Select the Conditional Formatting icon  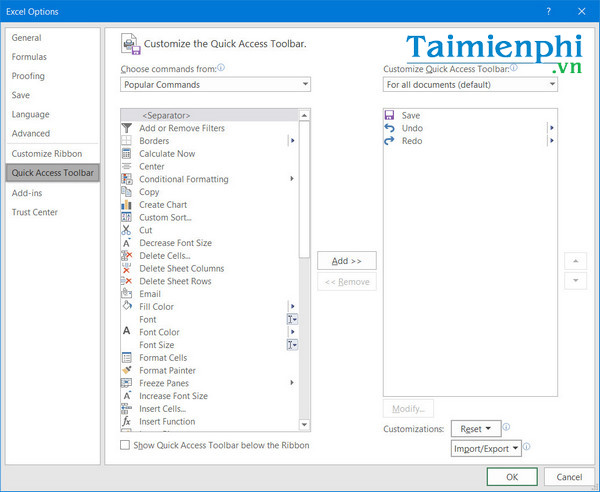point(127,179)
